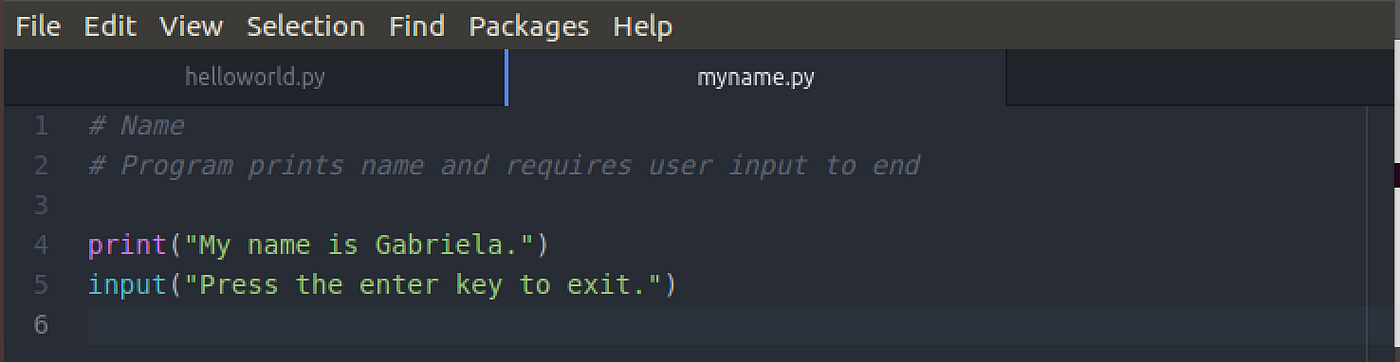Open the Selection menu
Image resolution: width=1400 pixels, height=362 pixels.
[x=306, y=26]
